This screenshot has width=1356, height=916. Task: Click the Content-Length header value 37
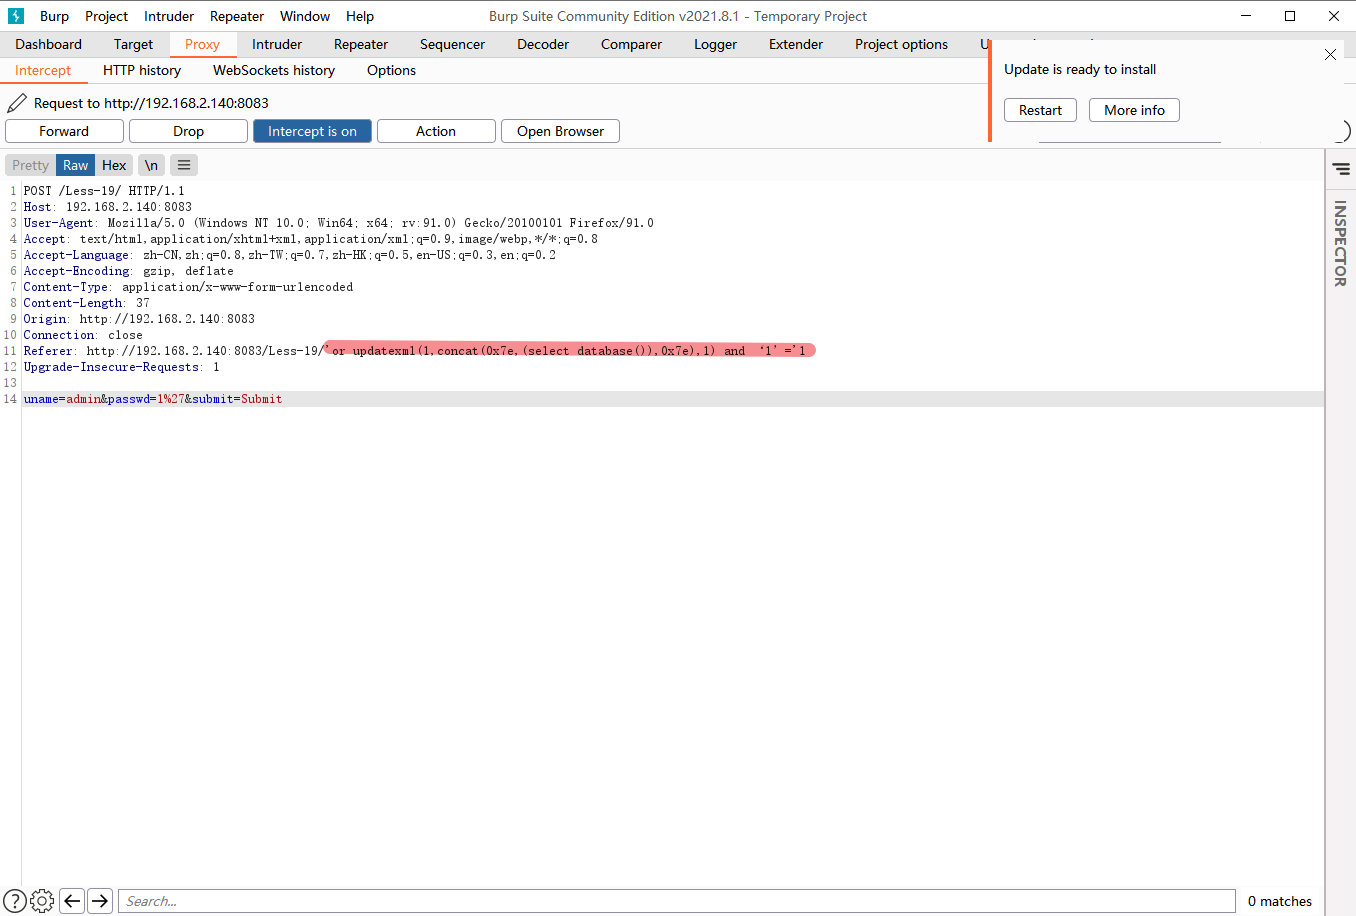[143, 302]
